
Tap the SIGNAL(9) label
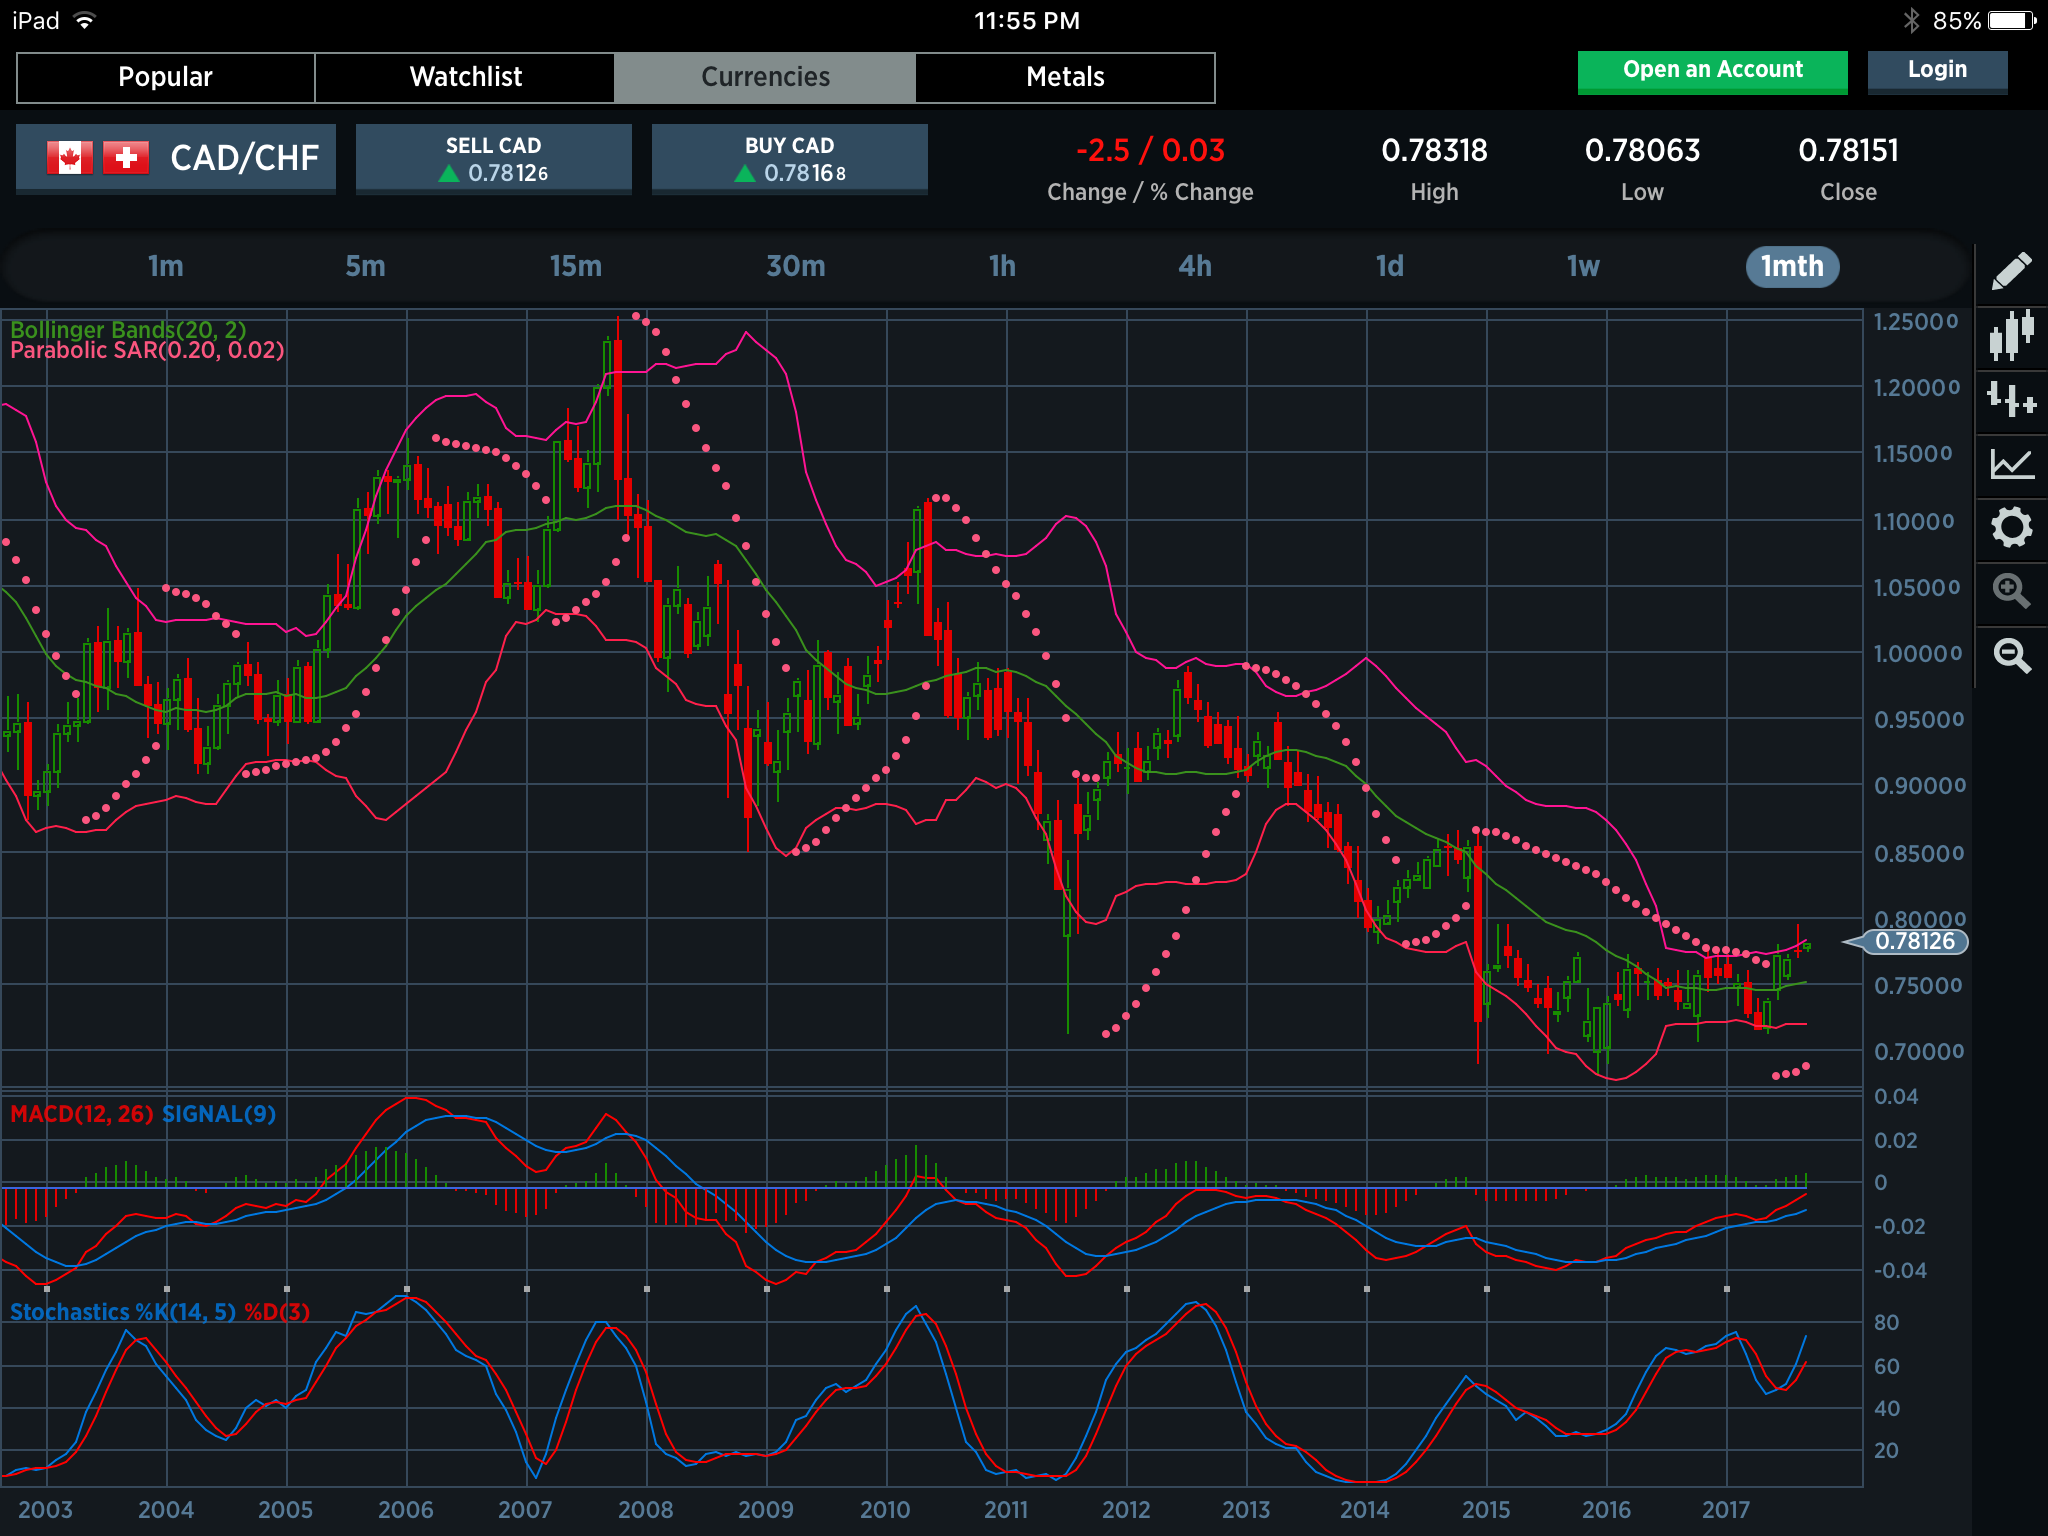tap(219, 1114)
